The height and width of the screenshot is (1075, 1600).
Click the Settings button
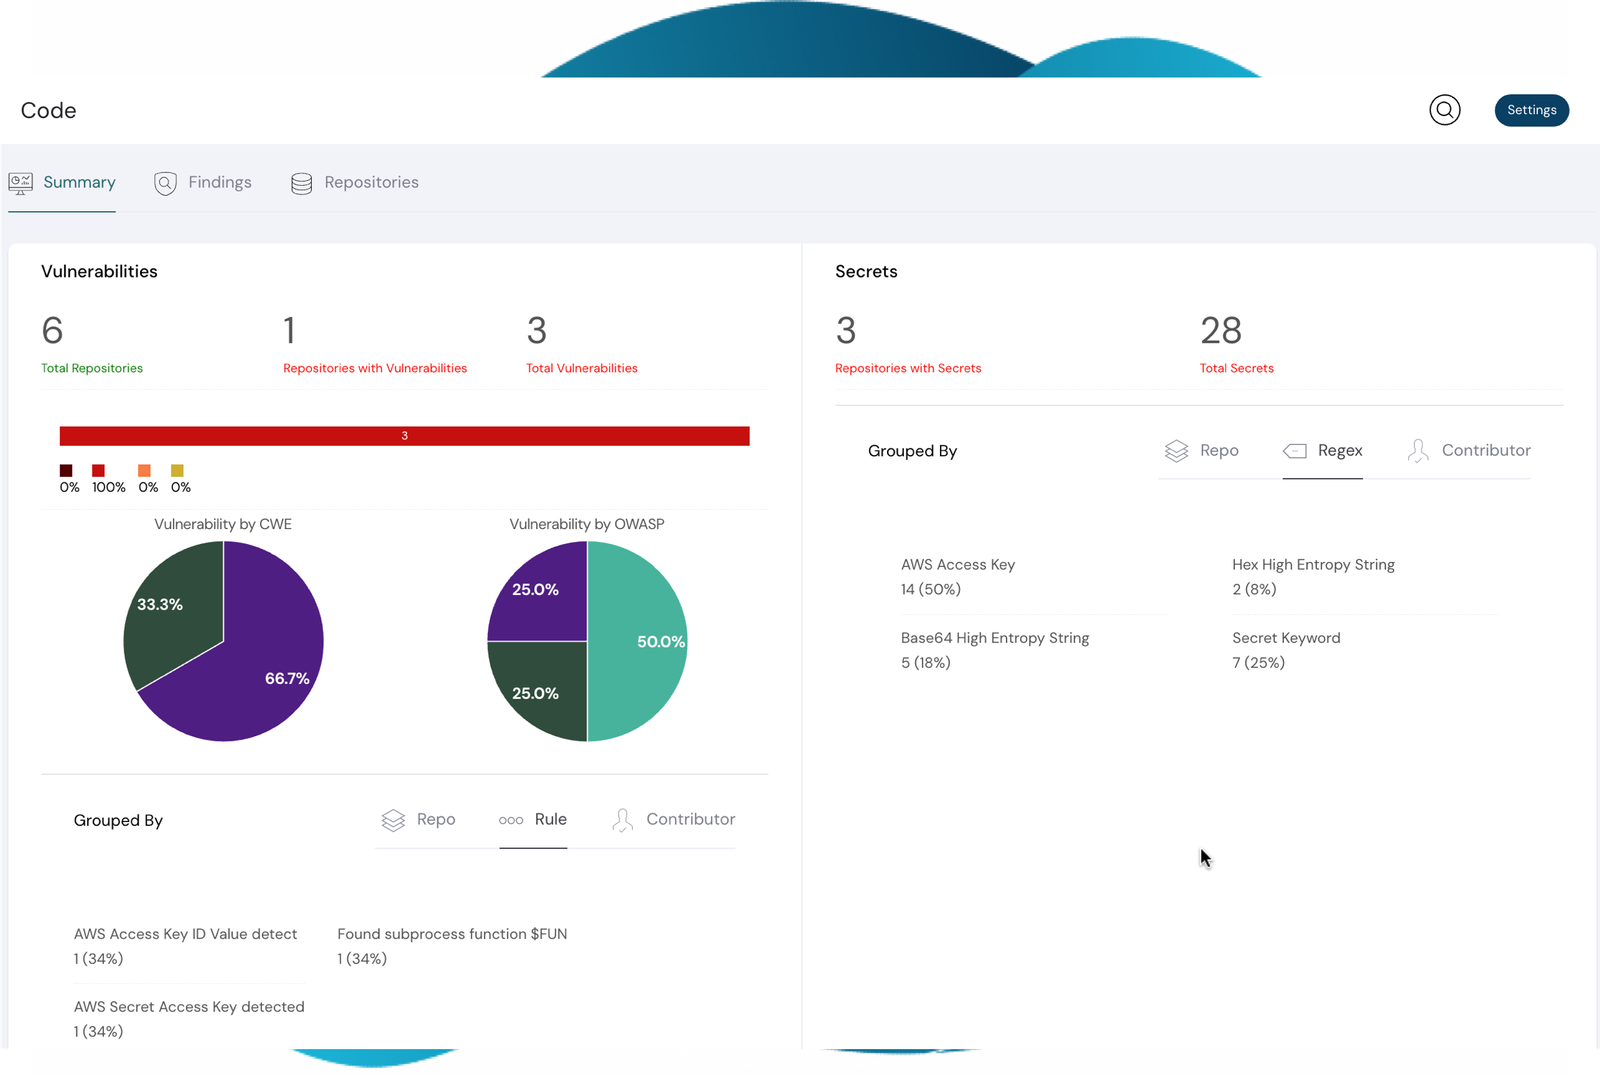point(1531,110)
